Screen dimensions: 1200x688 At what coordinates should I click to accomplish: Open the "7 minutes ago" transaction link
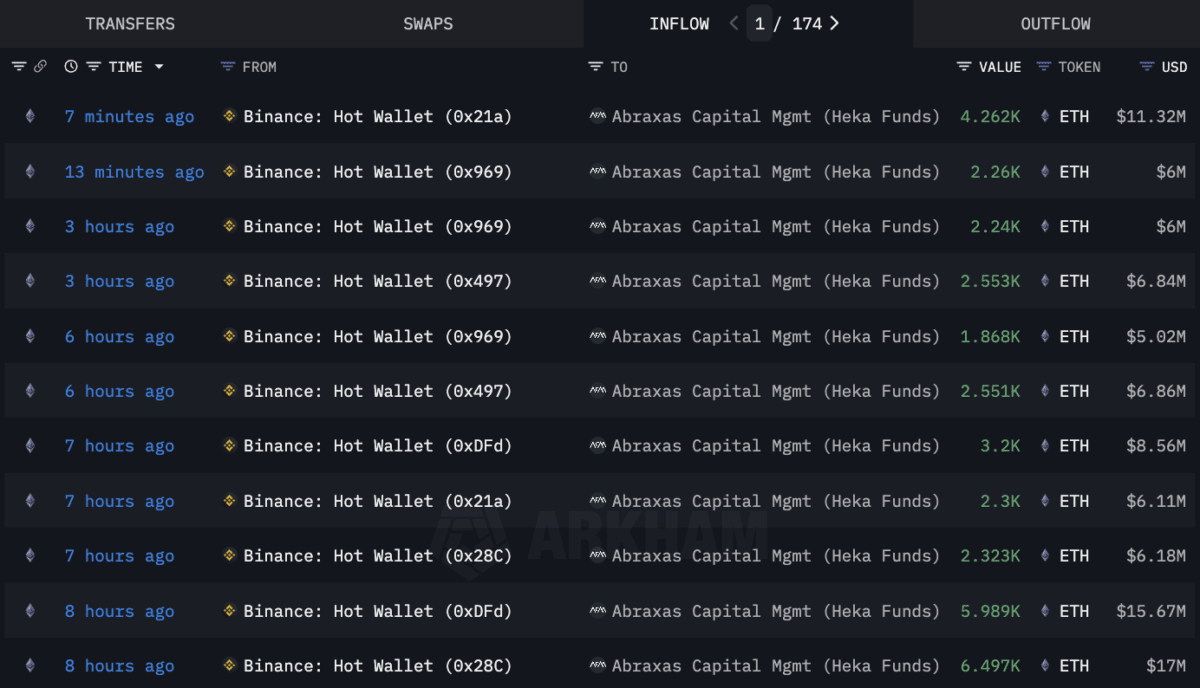129,117
